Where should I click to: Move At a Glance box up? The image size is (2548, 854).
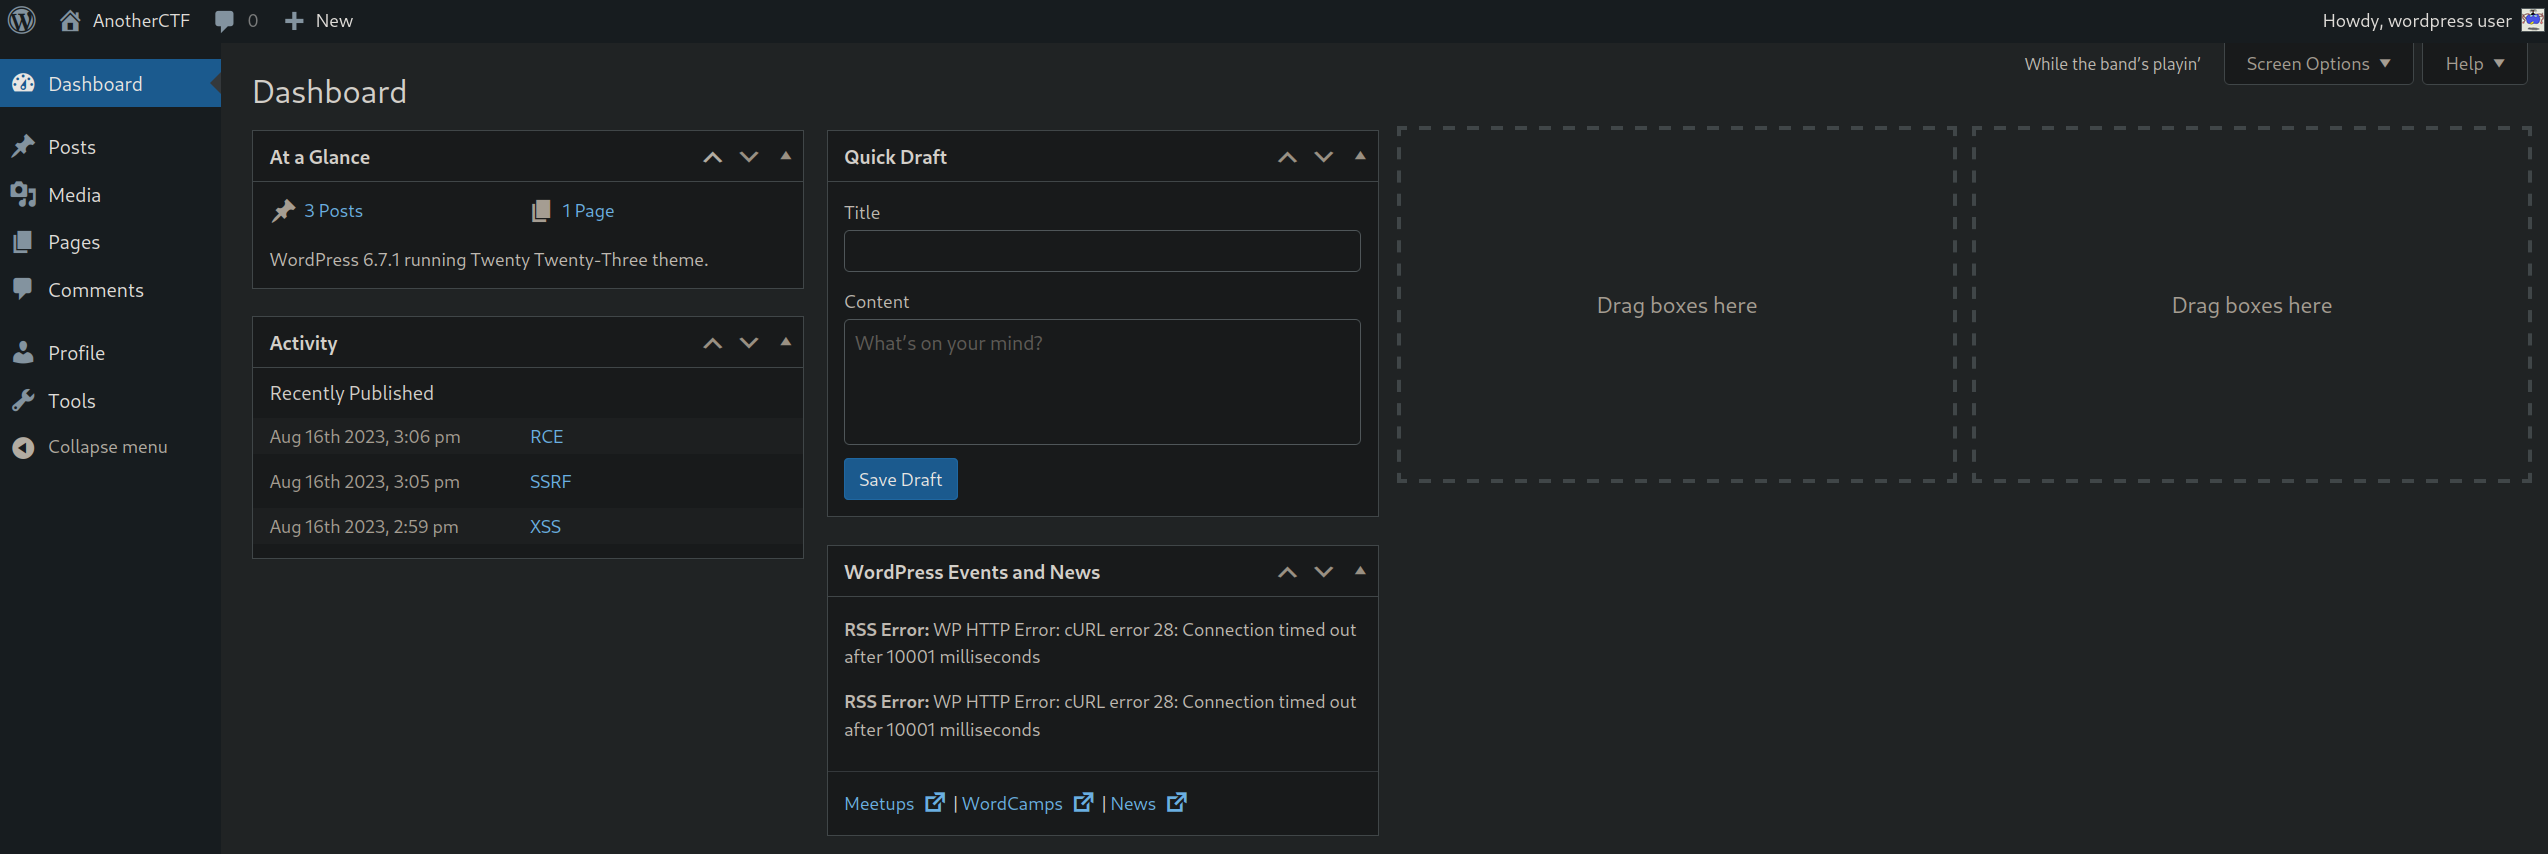point(712,157)
